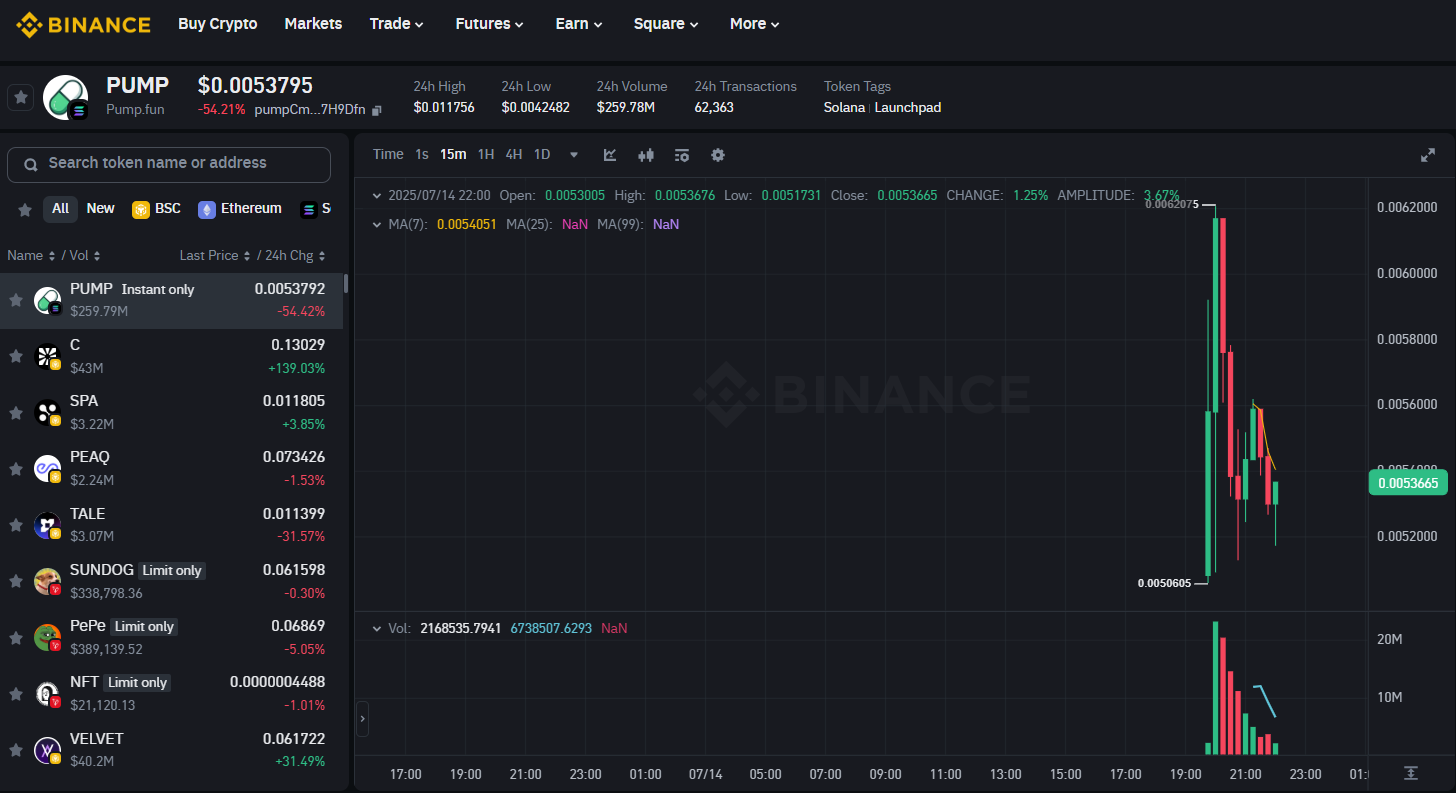Star the SUNDOG token row
Image resolution: width=1456 pixels, height=793 pixels.
click(16, 581)
